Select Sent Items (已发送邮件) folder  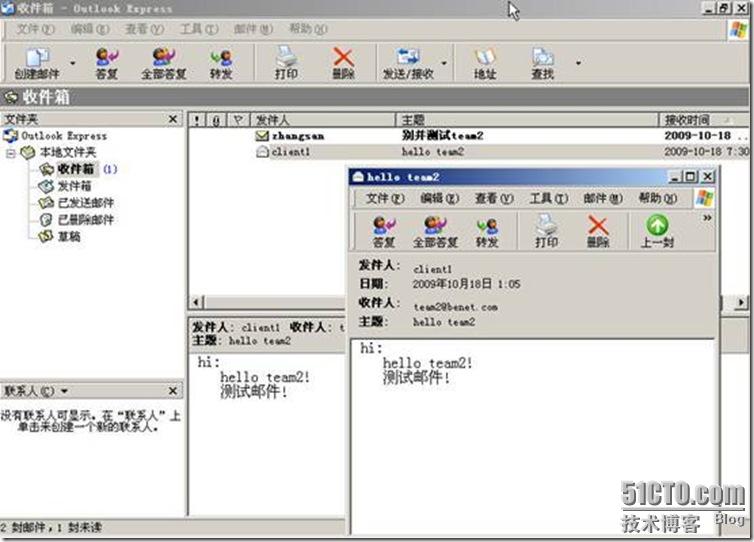click(x=86, y=202)
